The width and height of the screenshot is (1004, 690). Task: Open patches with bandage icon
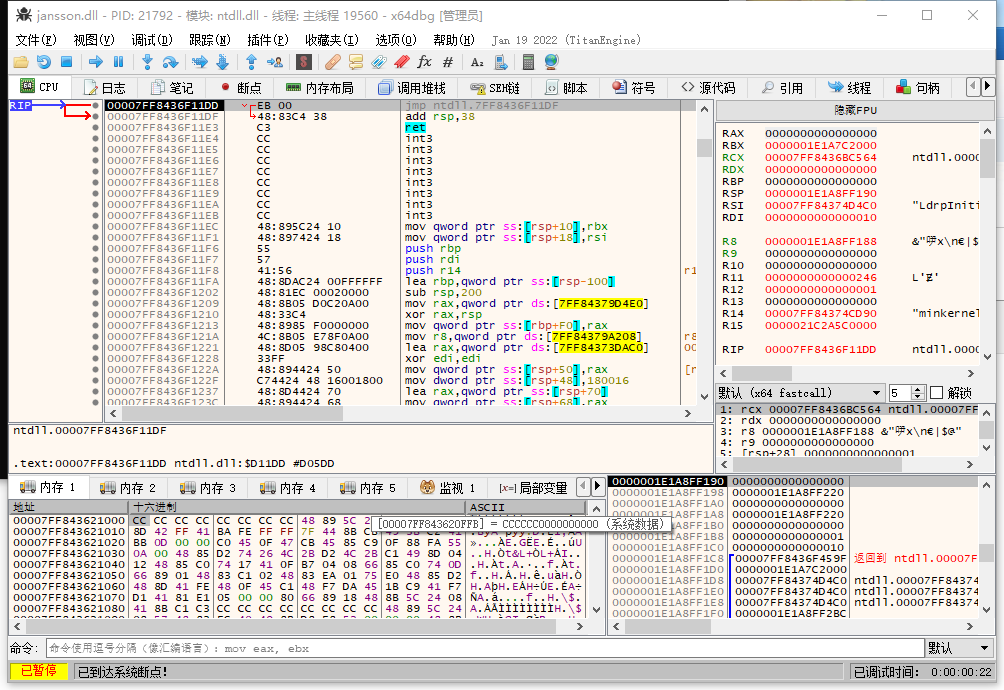click(333, 62)
